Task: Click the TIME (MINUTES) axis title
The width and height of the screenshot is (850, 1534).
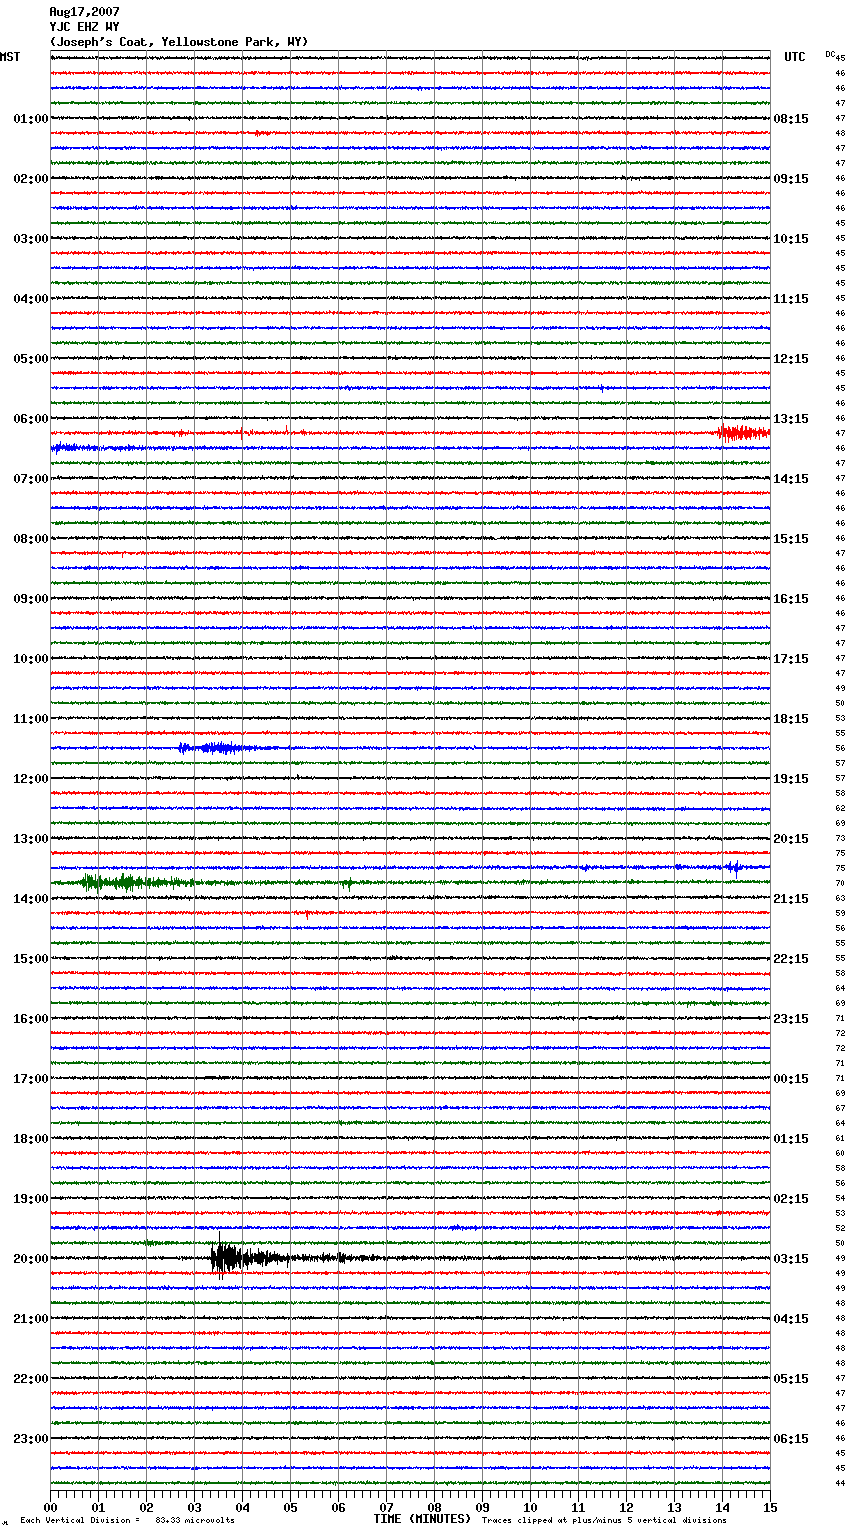Action: click(x=422, y=1519)
